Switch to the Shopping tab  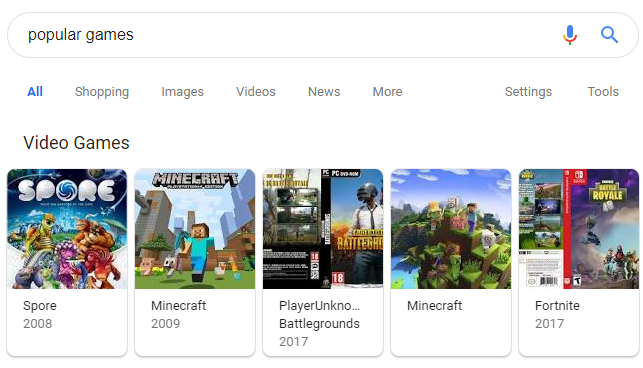pyautogui.click(x=102, y=92)
